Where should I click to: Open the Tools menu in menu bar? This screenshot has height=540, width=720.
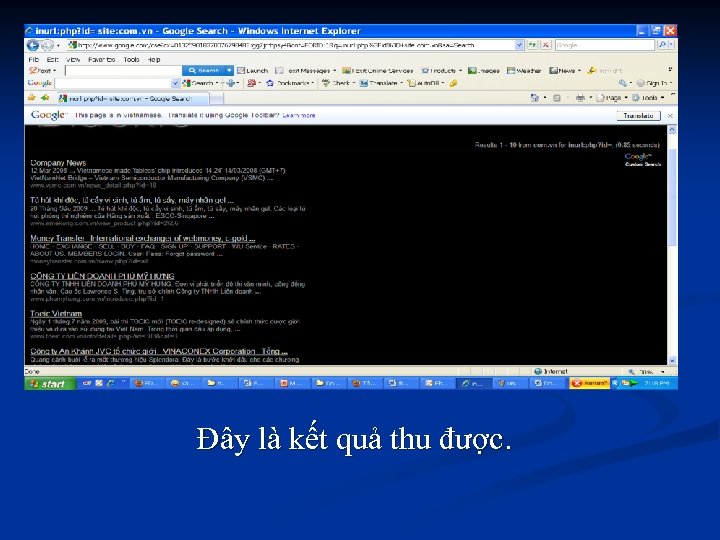[x=131, y=59]
